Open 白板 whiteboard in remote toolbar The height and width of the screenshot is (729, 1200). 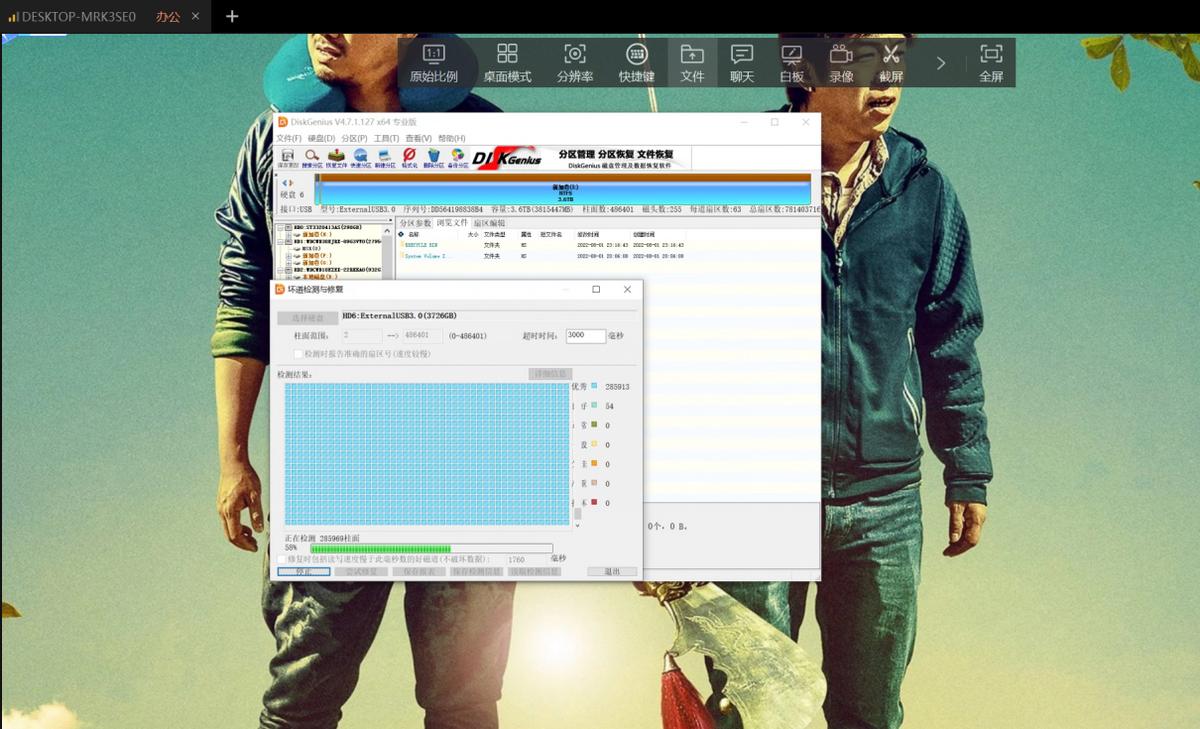pyautogui.click(x=791, y=63)
